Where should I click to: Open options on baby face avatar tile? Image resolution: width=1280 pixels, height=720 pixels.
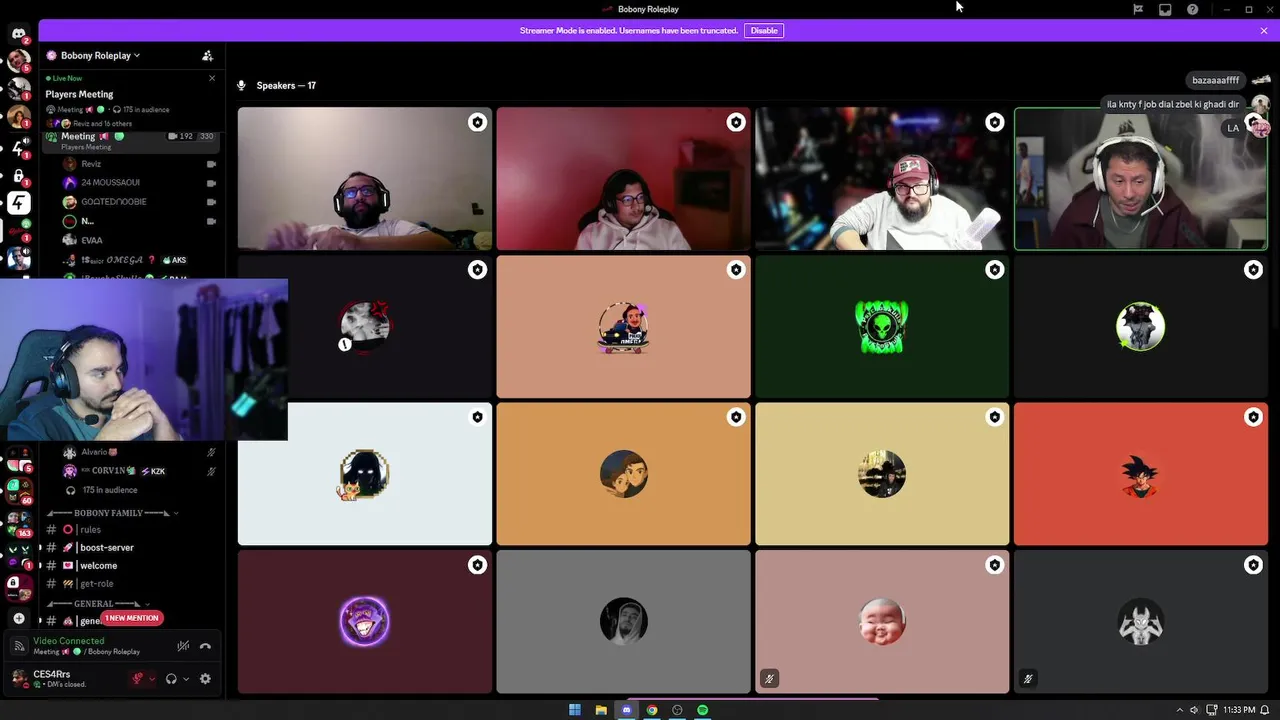(x=994, y=565)
